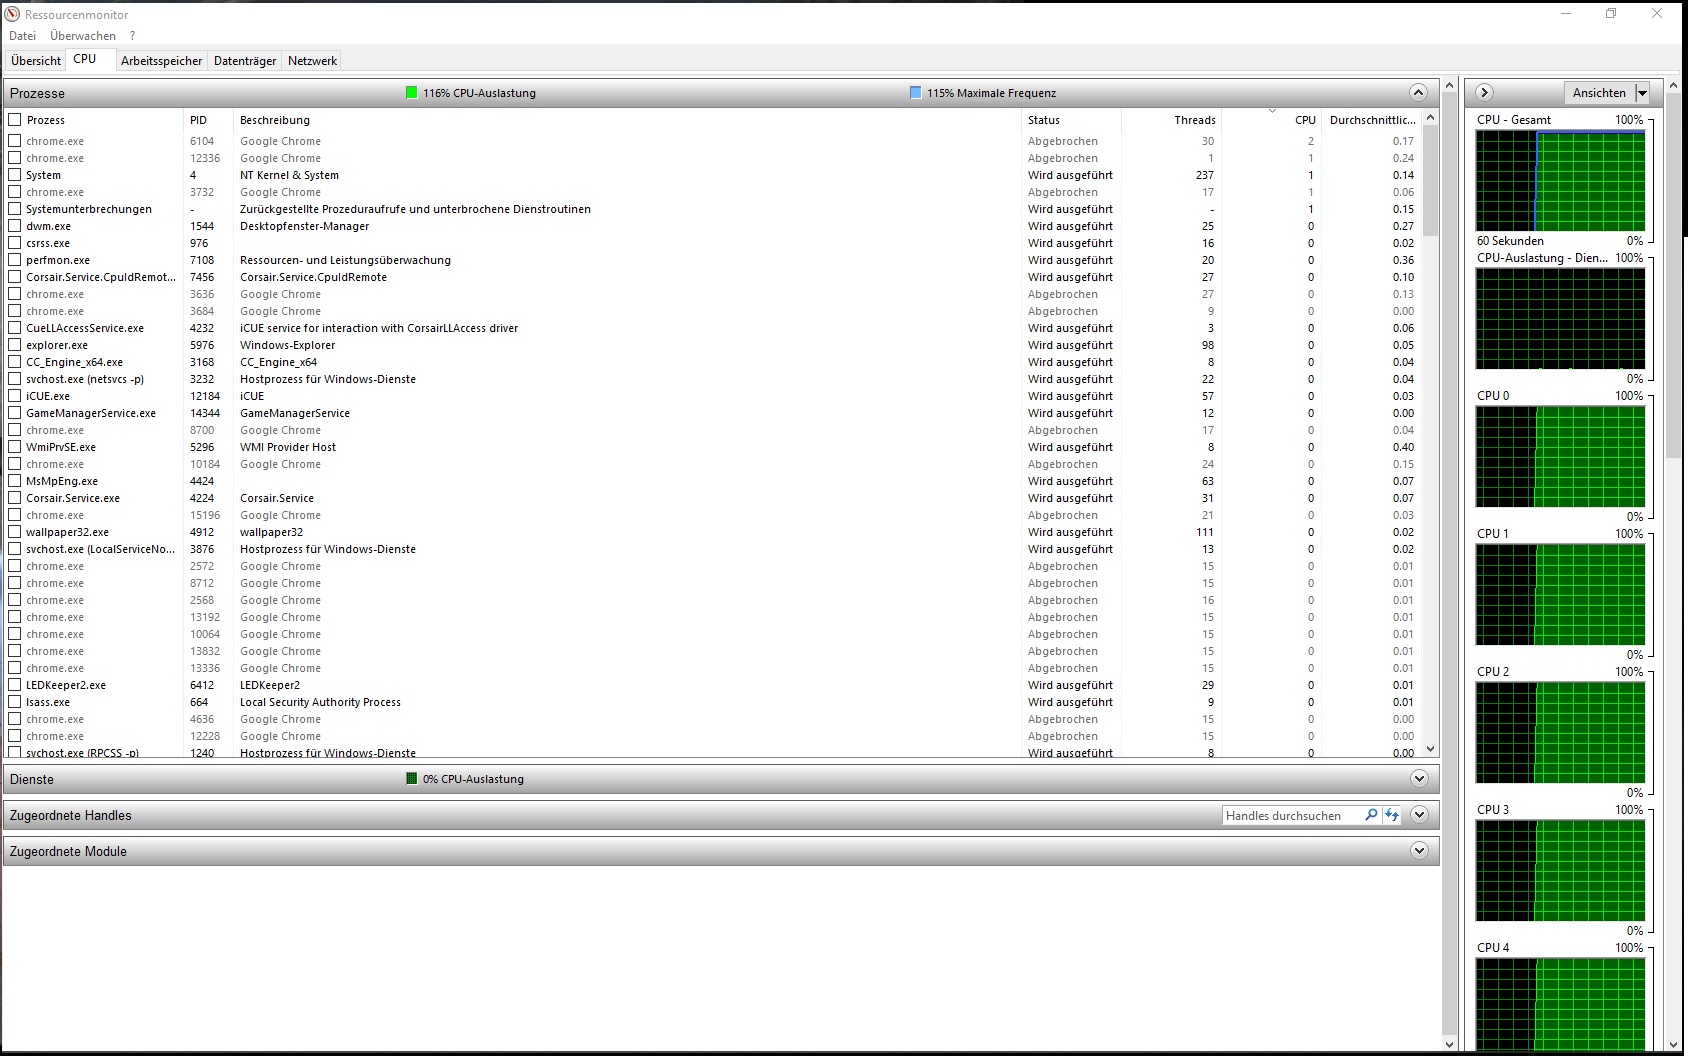The width and height of the screenshot is (1688, 1056).
Task: Click into the Handles durchsuchen search field
Action: [x=1292, y=815]
